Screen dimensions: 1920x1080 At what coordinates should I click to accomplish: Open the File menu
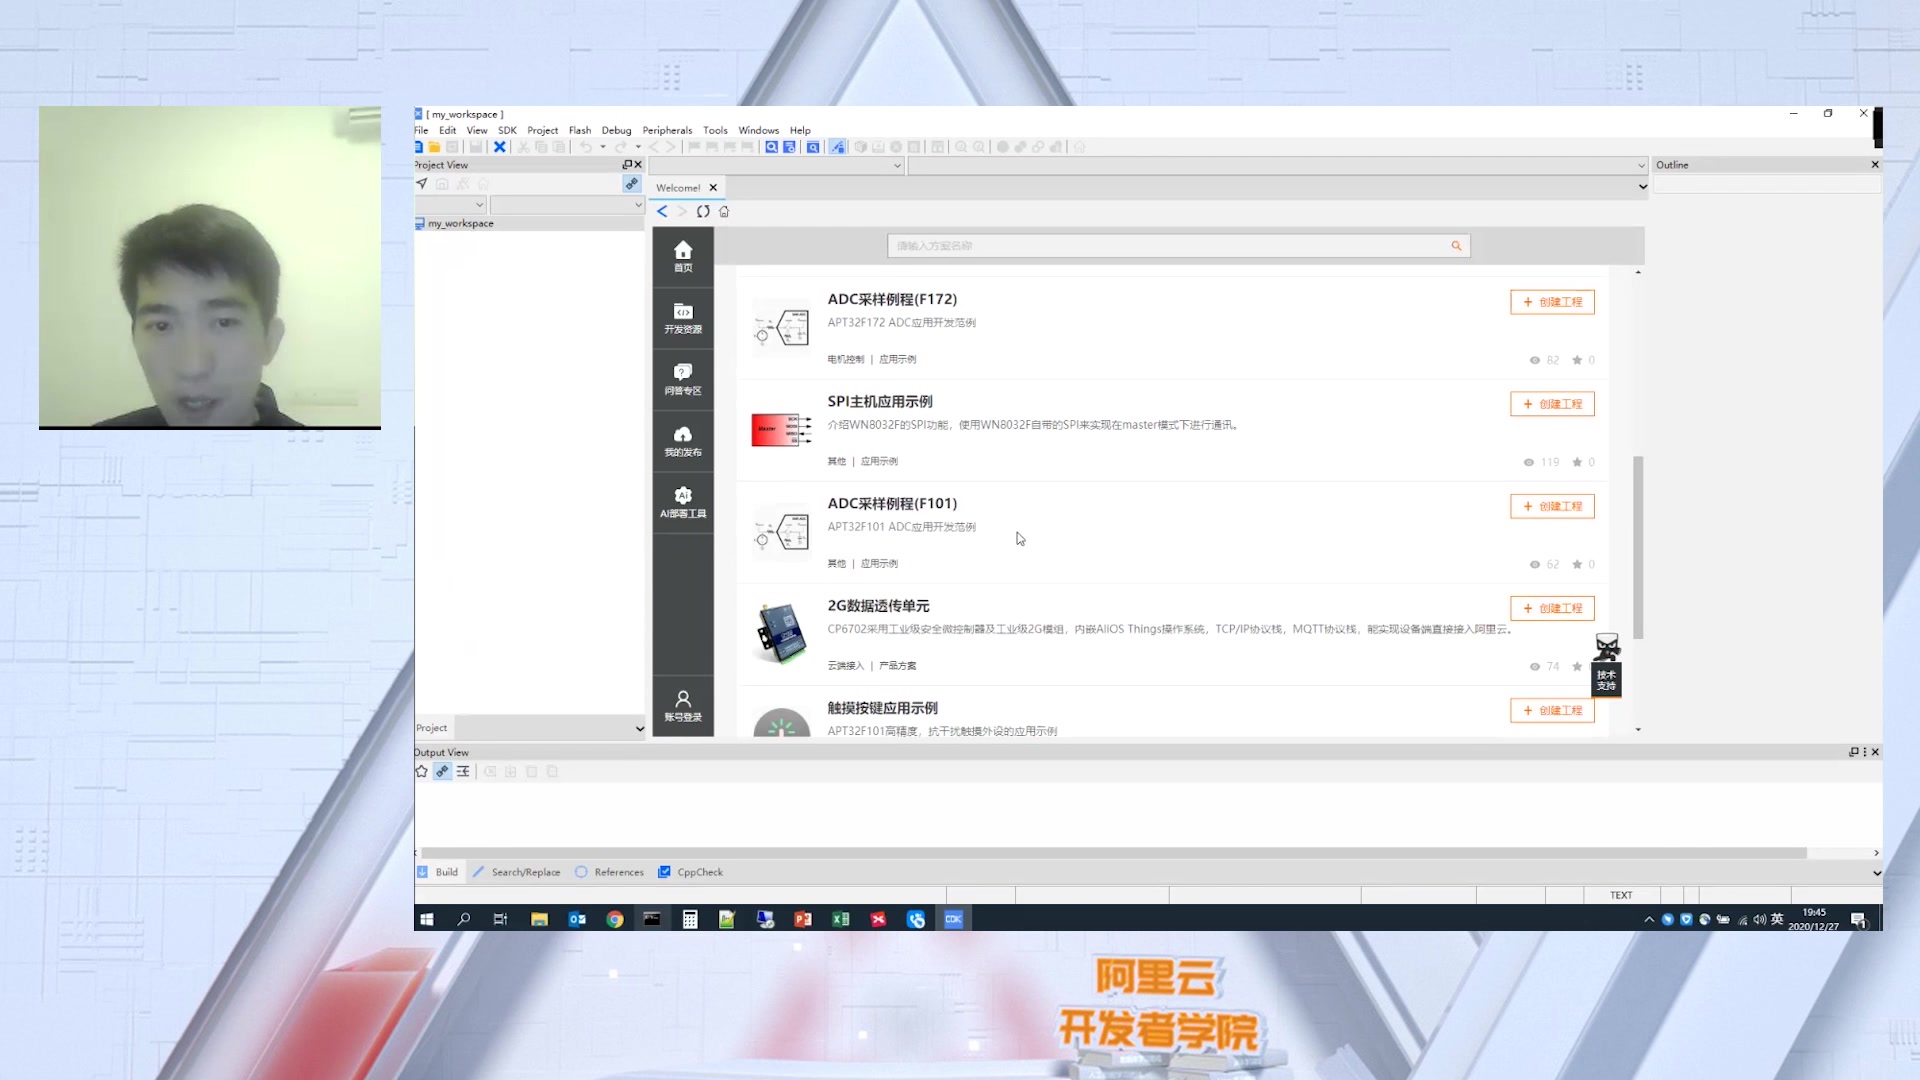pos(421,130)
